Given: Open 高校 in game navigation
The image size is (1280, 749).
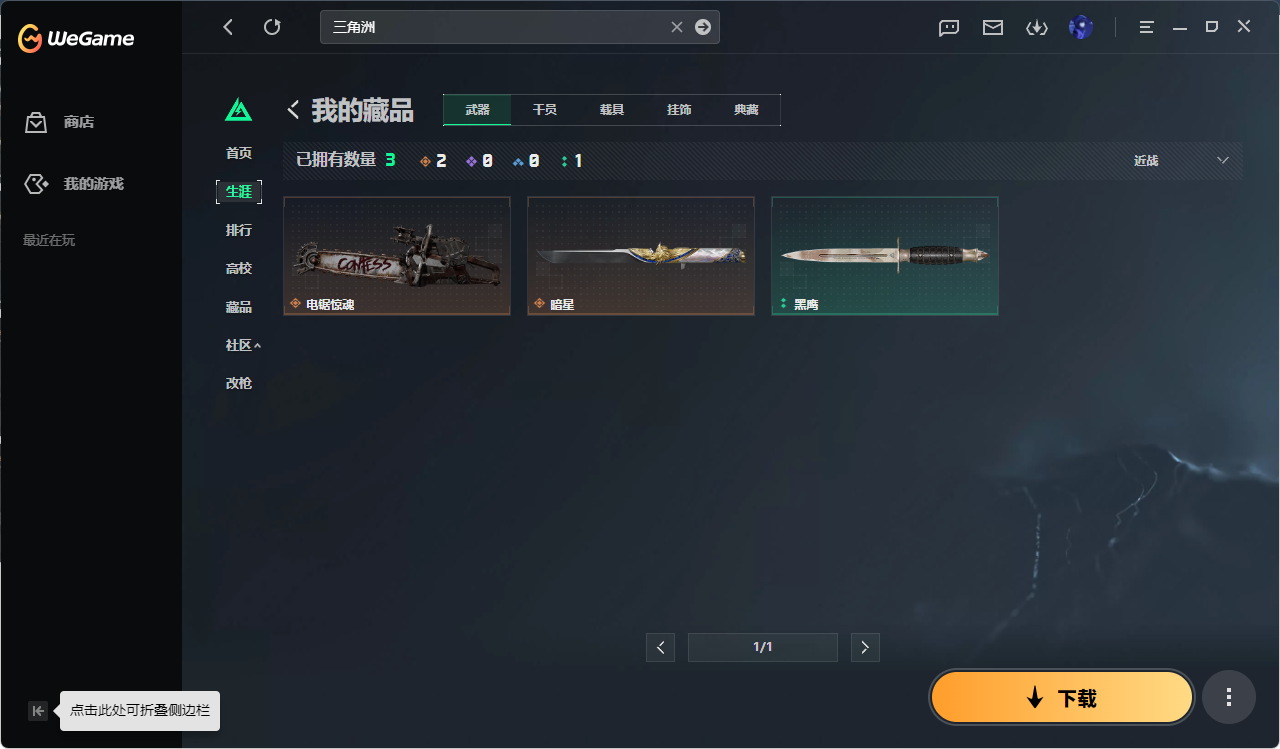Looking at the screenshot, I should coord(239,268).
